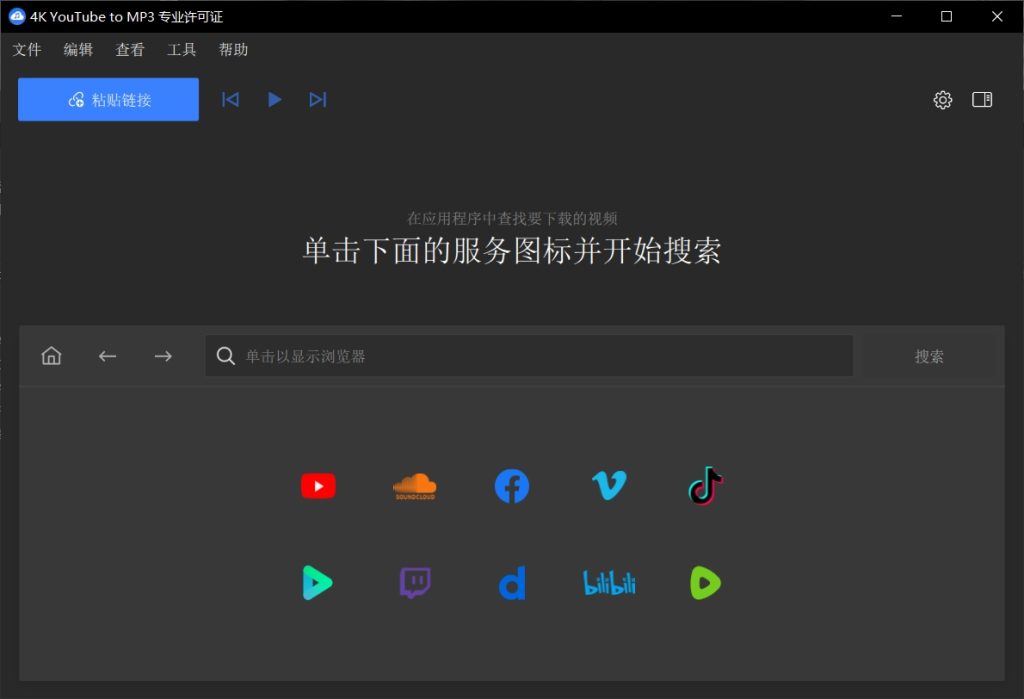Click the home icon in the browser bar
The image size is (1024, 699).
click(x=51, y=356)
